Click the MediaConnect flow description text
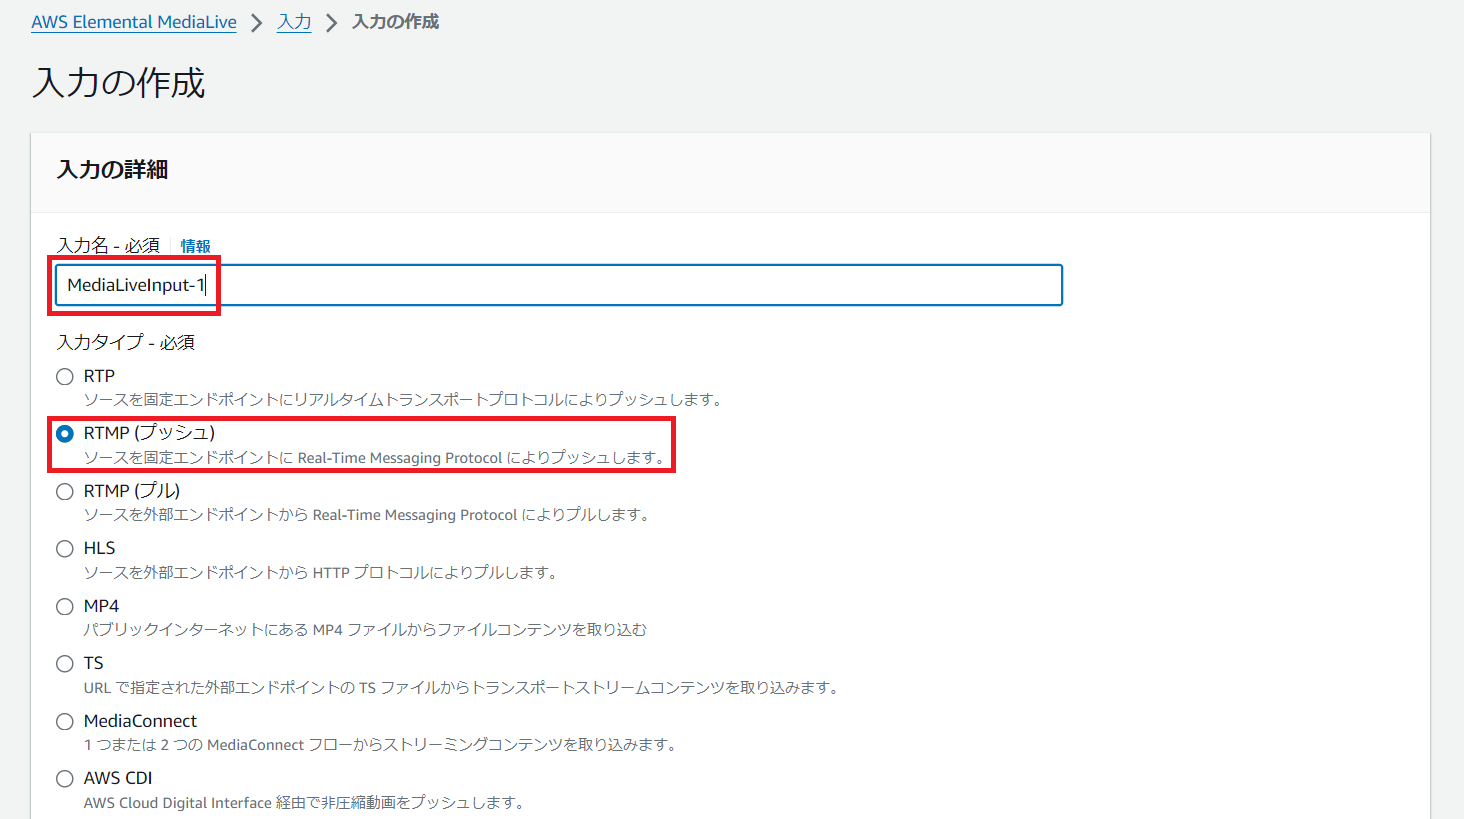Screen dimensions: 1464x819 (x=382, y=745)
